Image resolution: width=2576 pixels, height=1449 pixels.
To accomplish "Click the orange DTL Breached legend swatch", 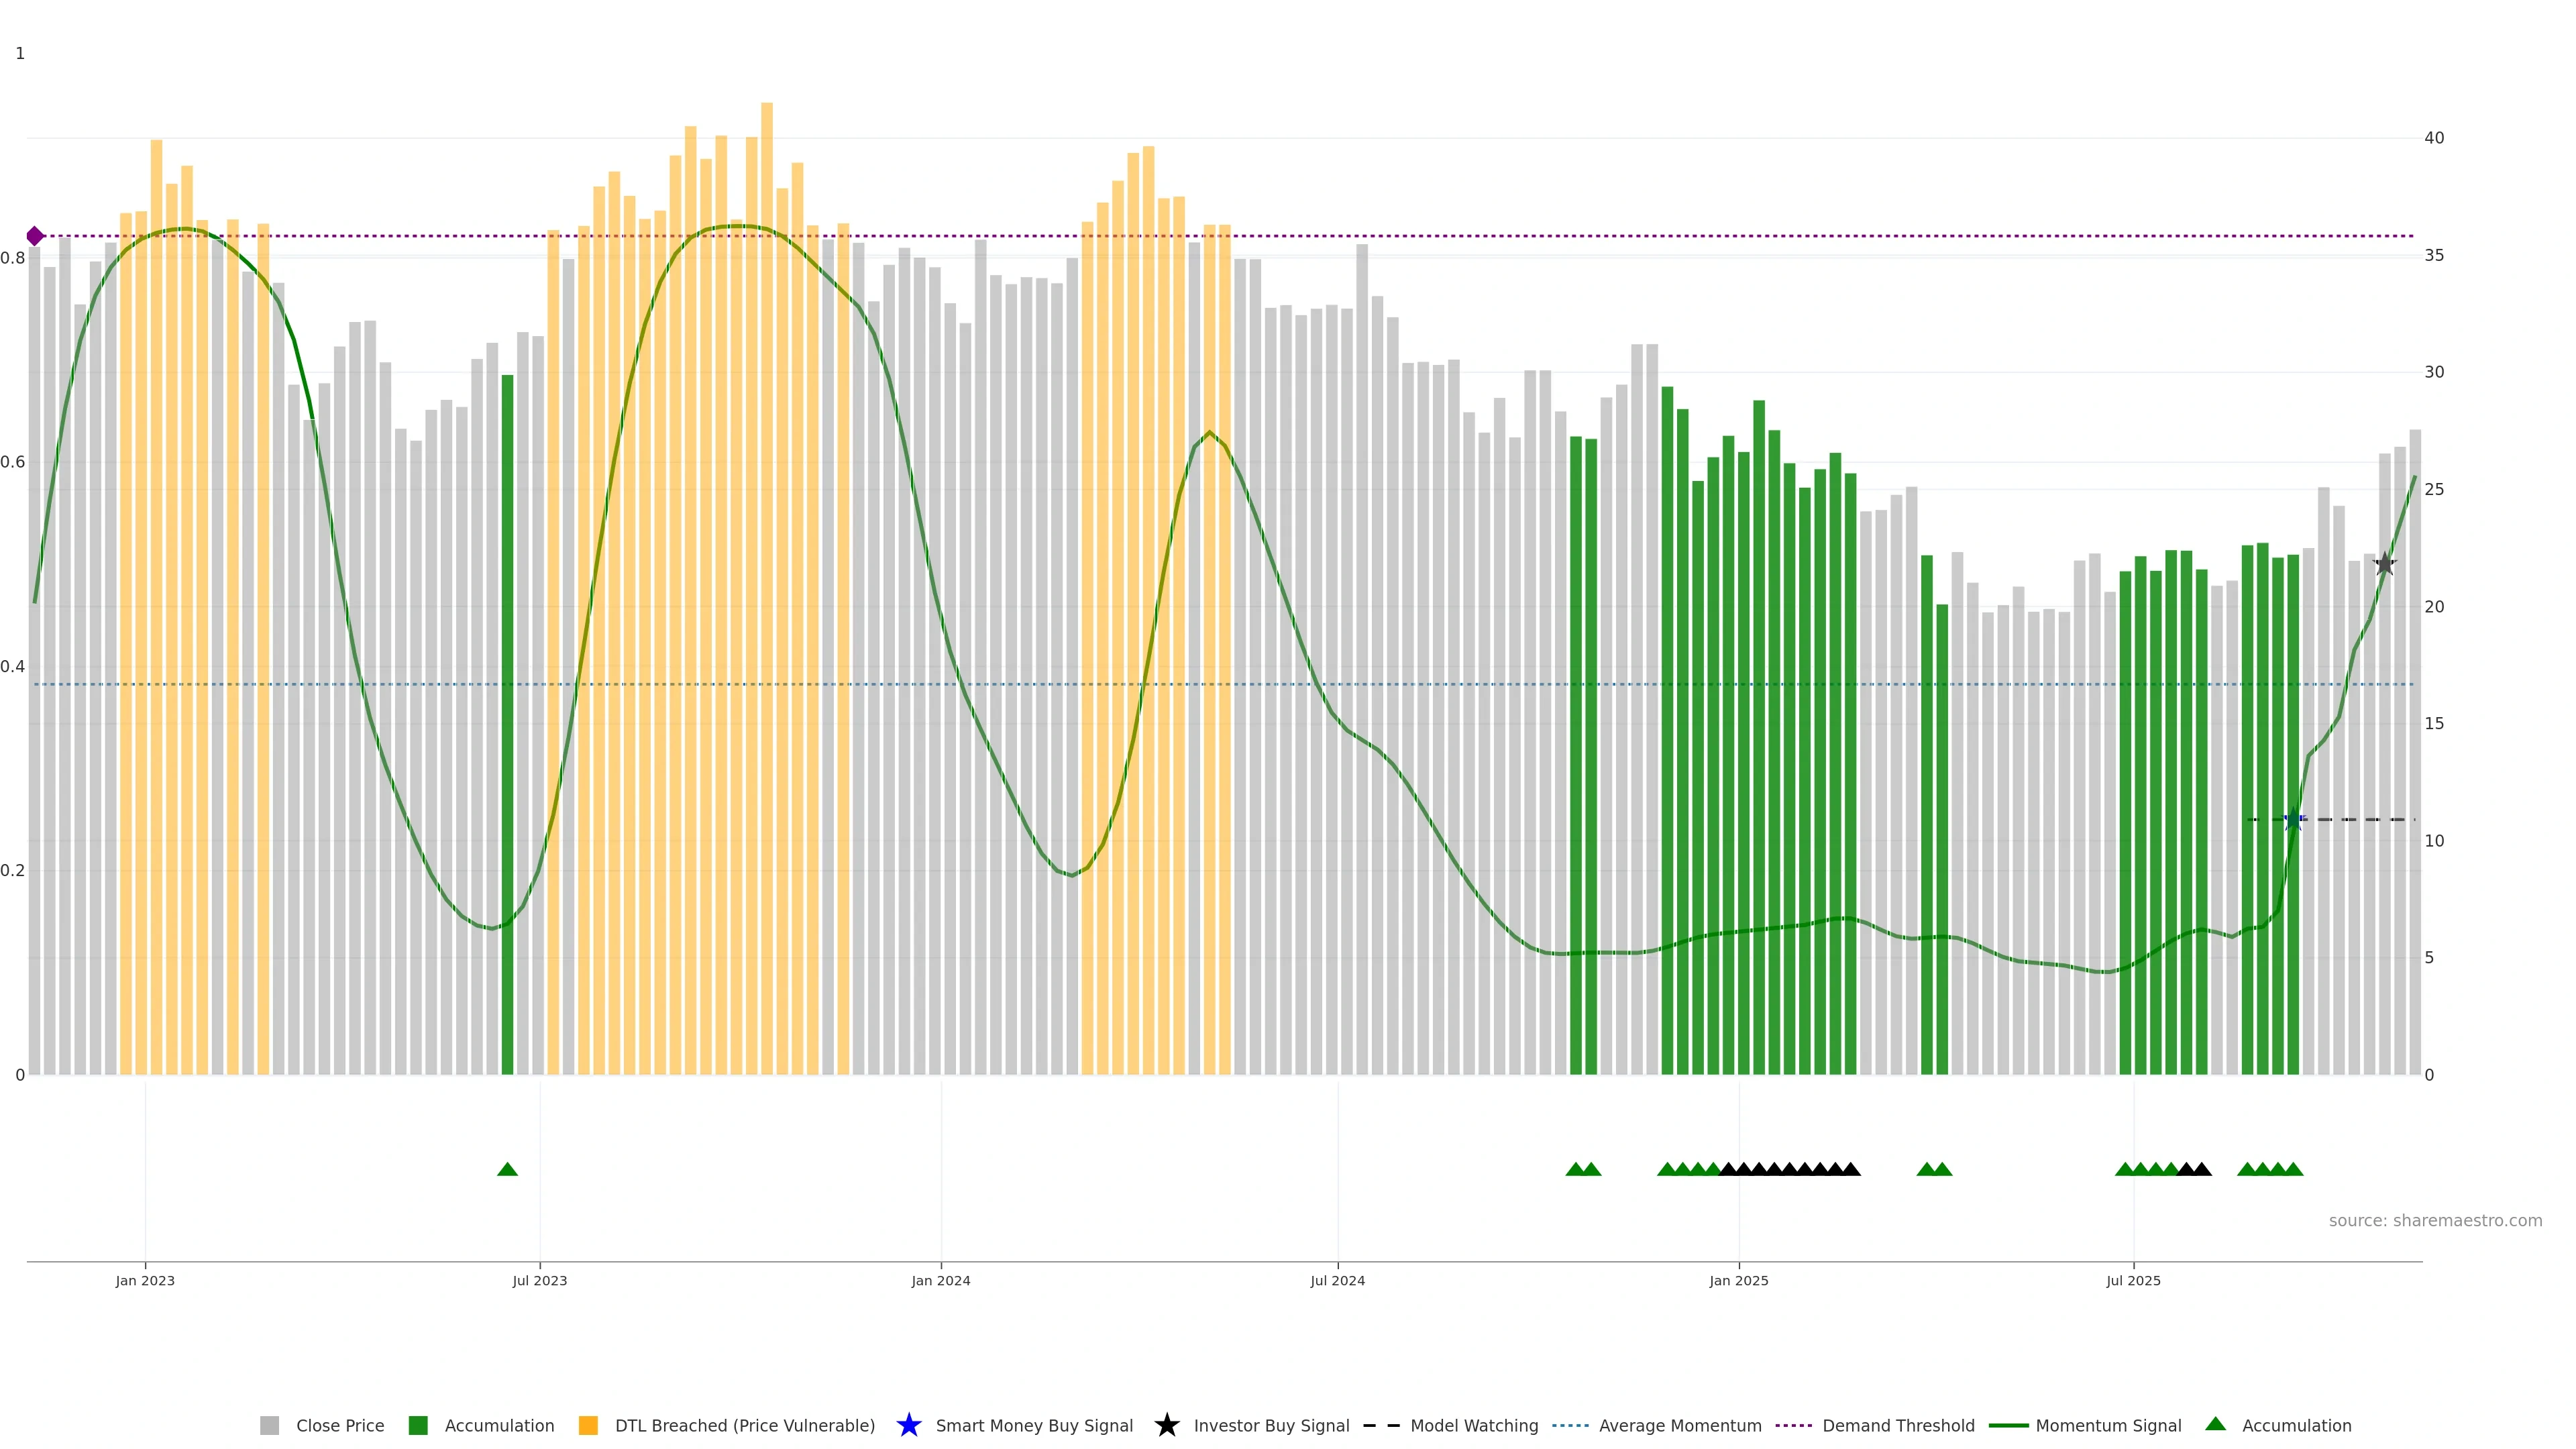I will point(588,1425).
